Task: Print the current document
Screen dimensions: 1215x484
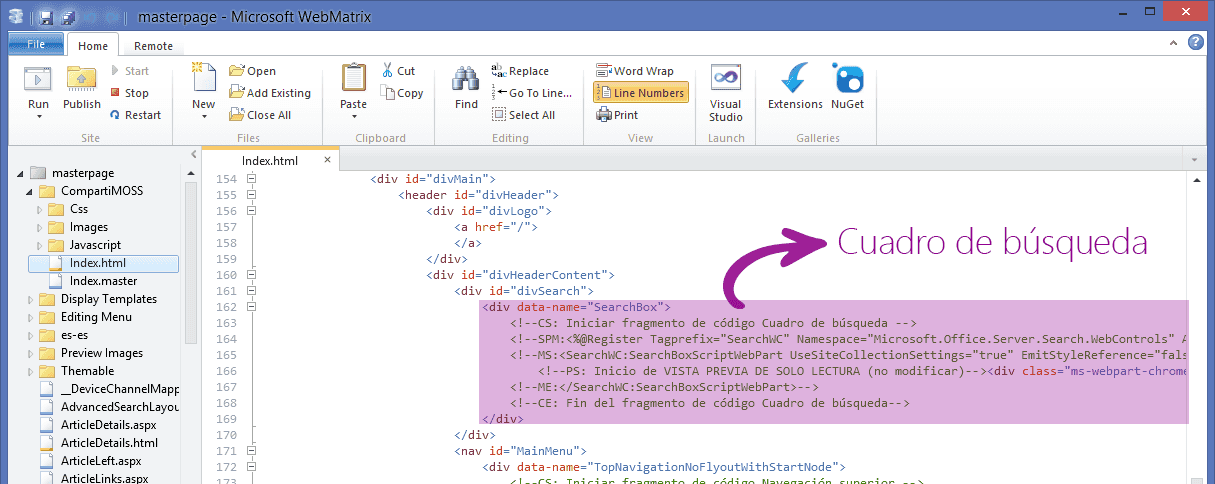Action: (x=617, y=115)
